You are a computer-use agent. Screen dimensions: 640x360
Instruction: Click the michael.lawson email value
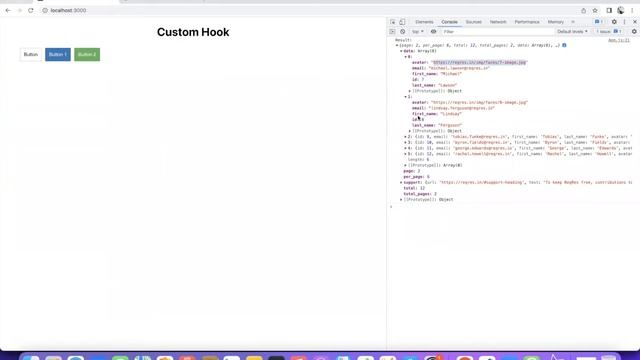[459, 68]
